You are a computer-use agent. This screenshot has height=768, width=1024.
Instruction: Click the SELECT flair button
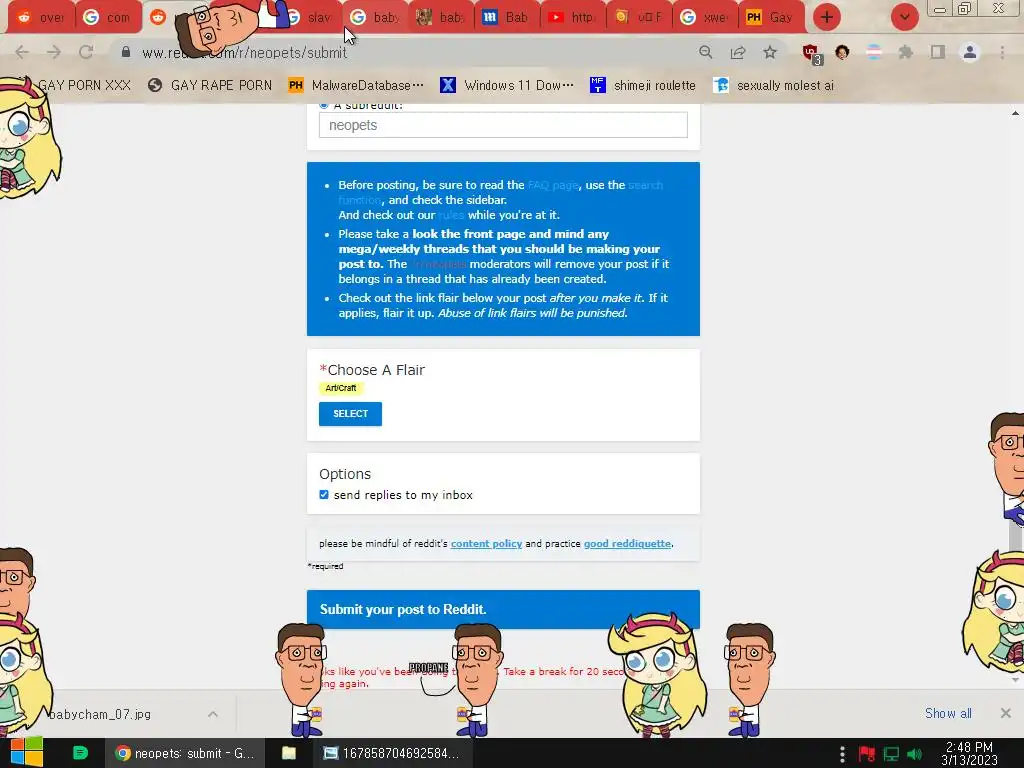350,413
